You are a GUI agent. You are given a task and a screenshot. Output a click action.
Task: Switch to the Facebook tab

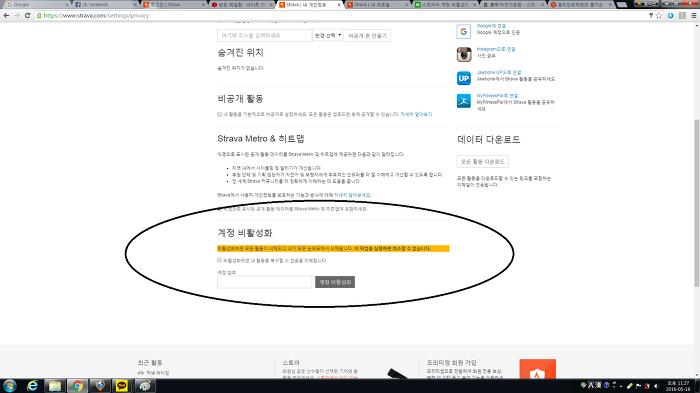pyautogui.click(x=105, y=4)
